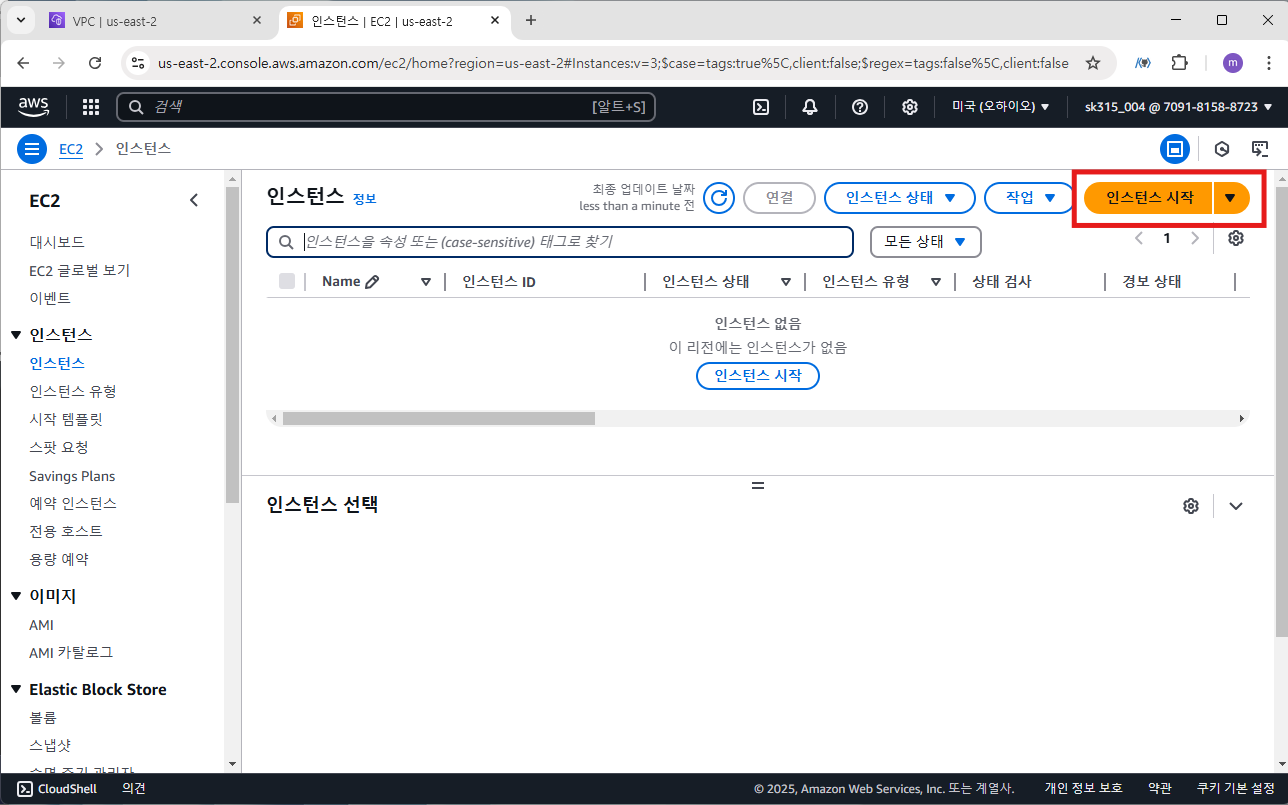
Task: Edit the Name column pencil icon
Action: (x=372, y=282)
